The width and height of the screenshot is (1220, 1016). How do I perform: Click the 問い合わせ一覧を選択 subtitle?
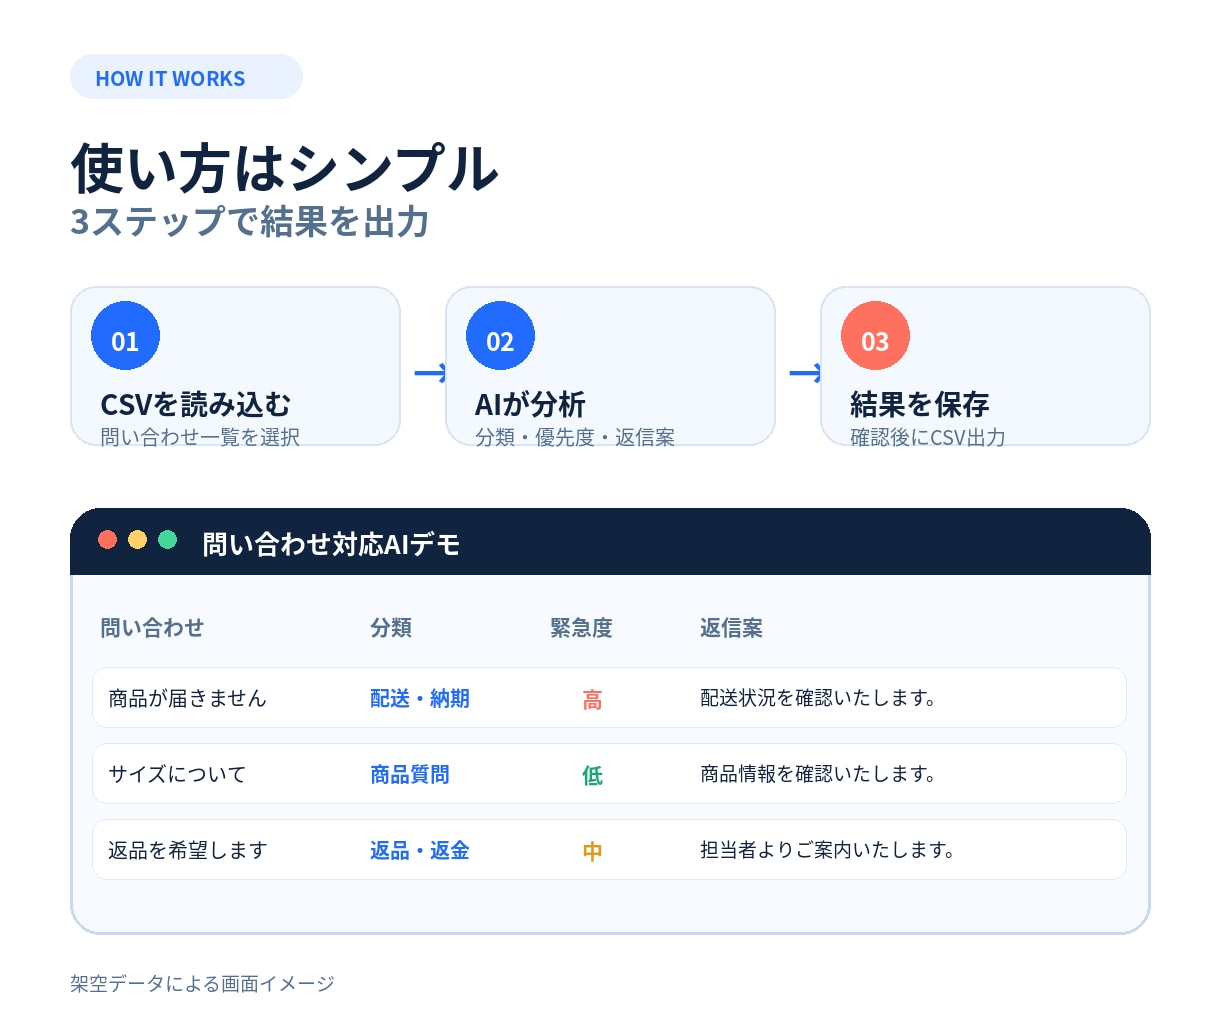(200, 437)
